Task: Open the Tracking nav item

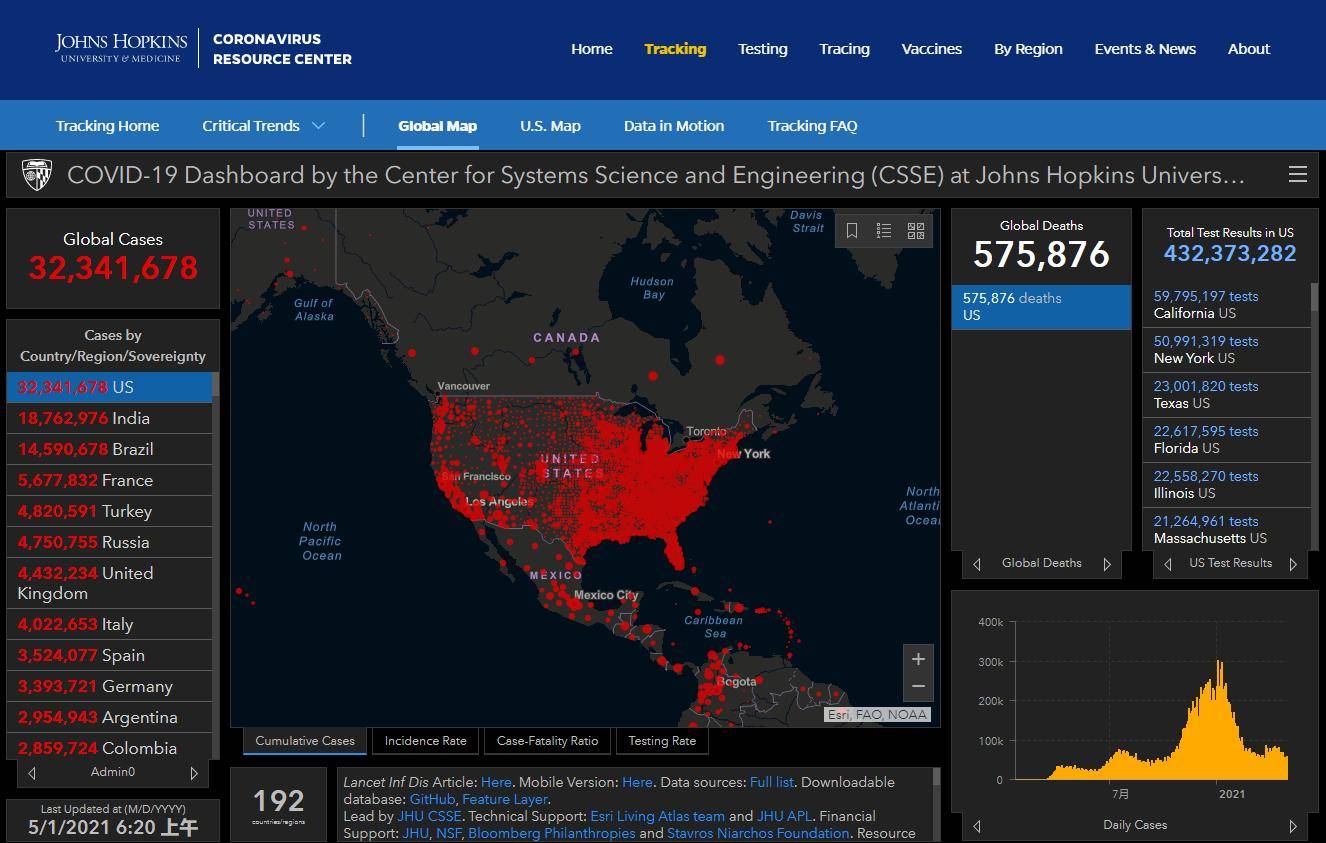Action: tap(675, 49)
